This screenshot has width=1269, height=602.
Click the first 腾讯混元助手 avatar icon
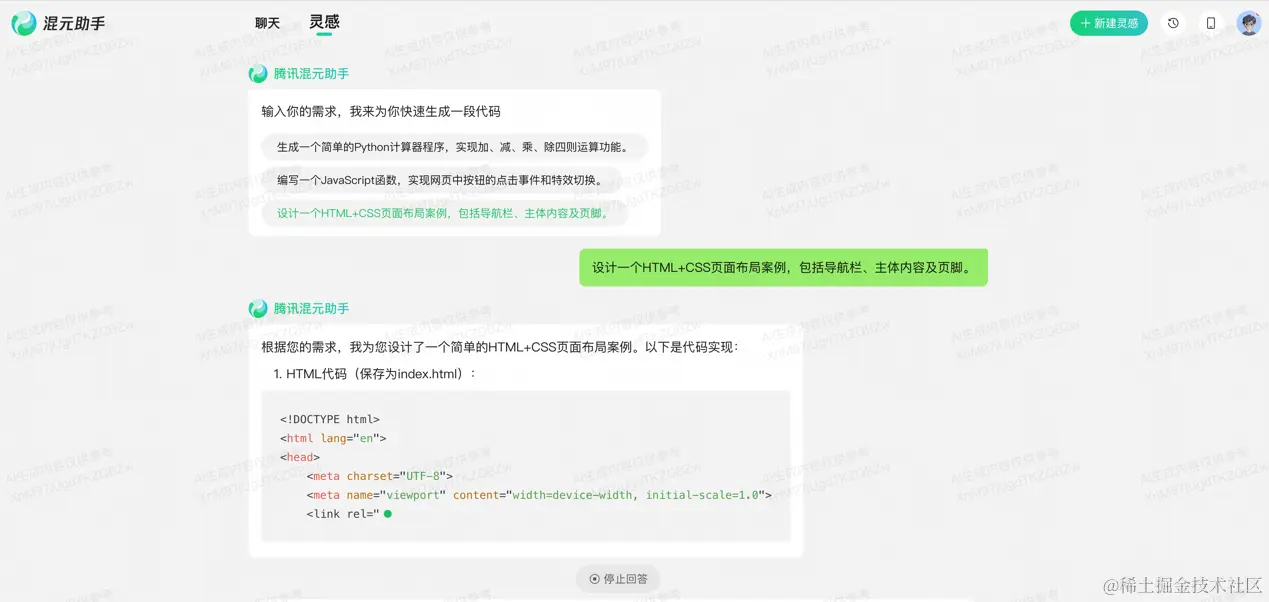(x=258, y=74)
